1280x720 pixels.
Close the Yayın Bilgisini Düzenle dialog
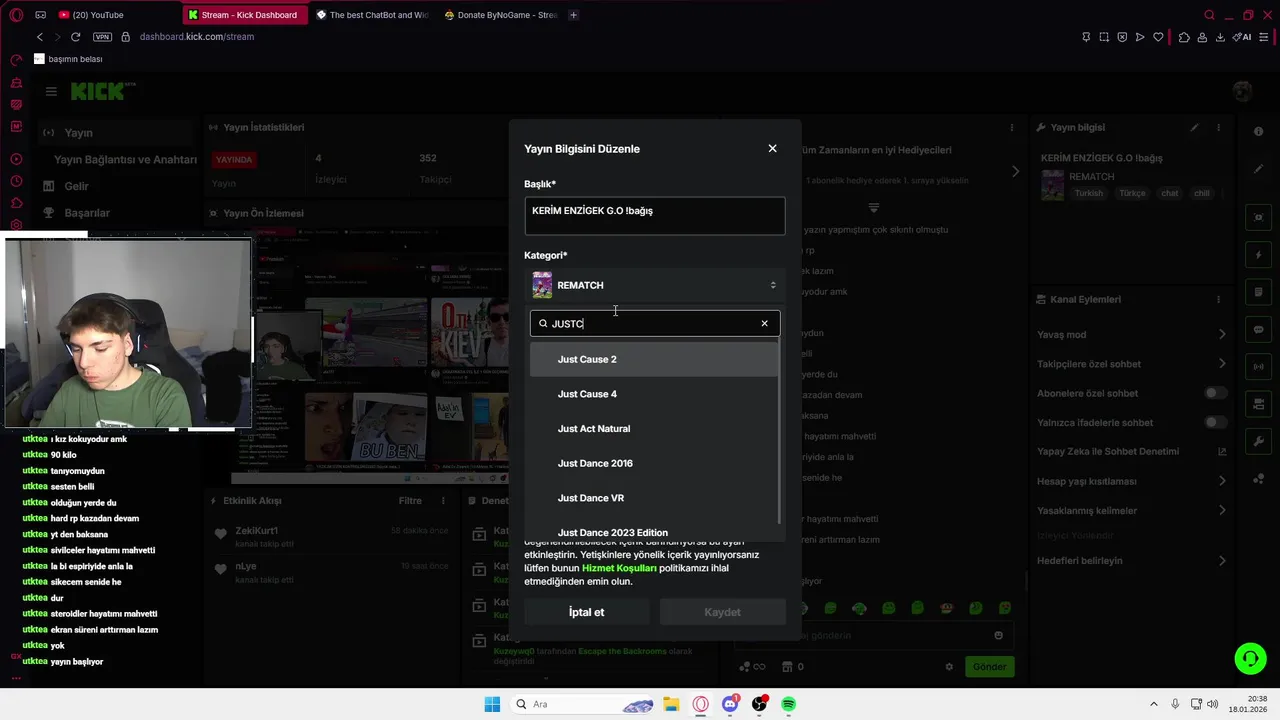pyautogui.click(x=772, y=148)
